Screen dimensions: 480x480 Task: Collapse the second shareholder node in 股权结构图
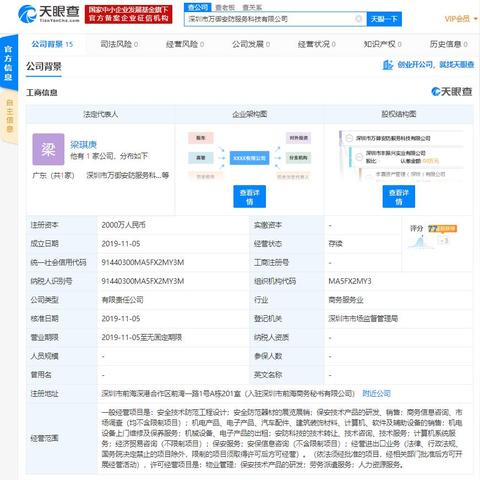[x=359, y=157]
